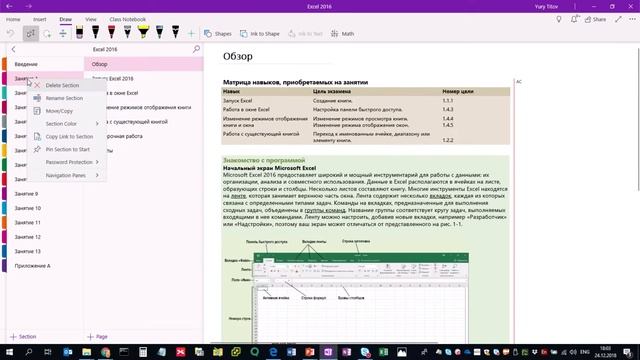This screenshot has height=360, width=640.
Task: Open the Занятие 12 section
Action: 45,237
